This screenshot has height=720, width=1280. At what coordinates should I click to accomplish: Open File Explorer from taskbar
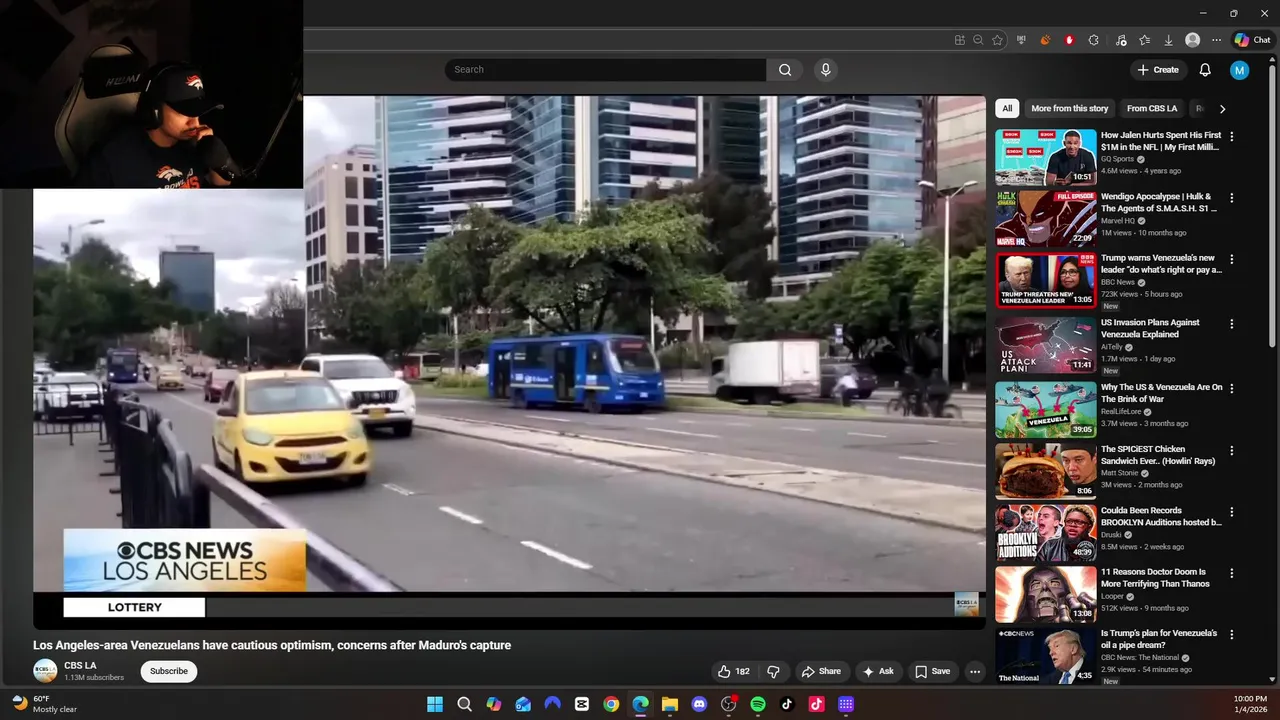670,704
